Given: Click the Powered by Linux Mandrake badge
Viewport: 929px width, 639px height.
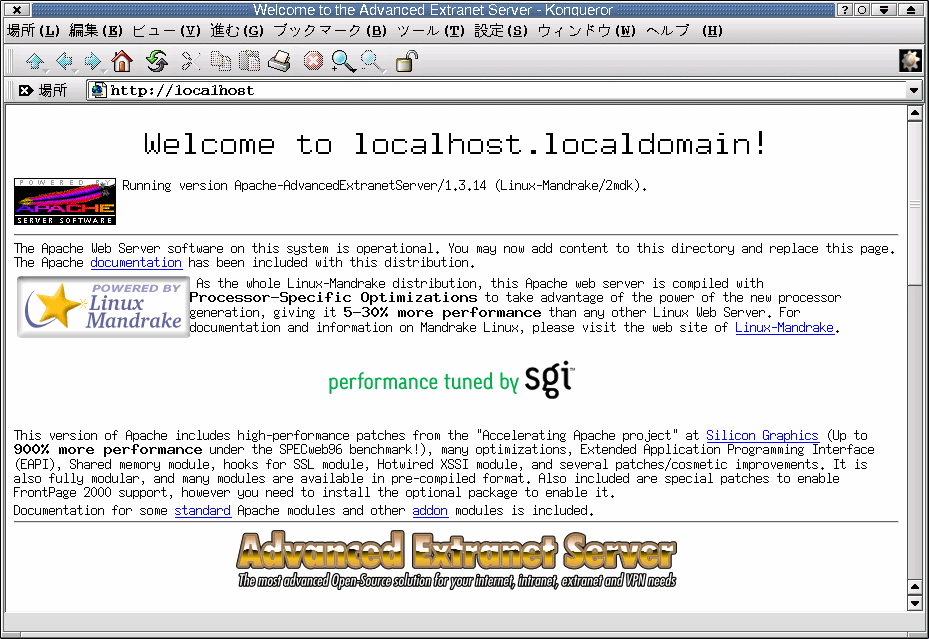Looking at the screenshot, I should [103, 307].
